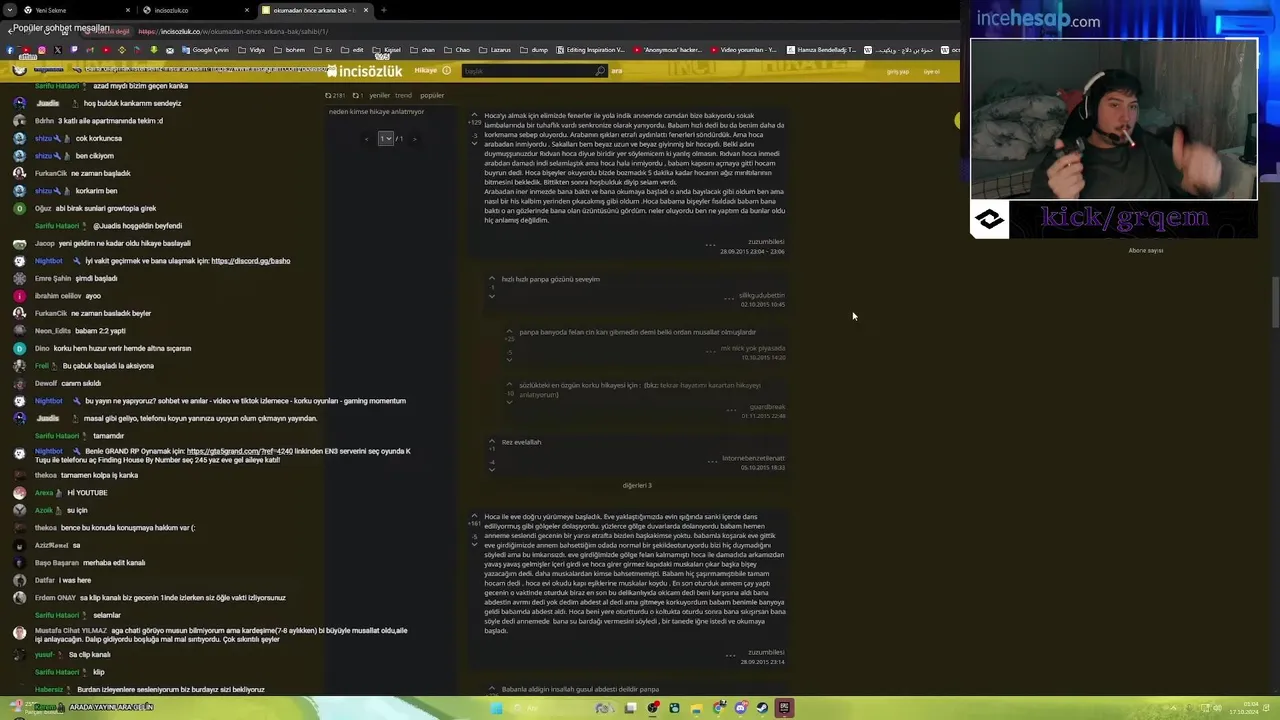
Task: Open the 'bohem' bookmark folder
Action: 289,50
